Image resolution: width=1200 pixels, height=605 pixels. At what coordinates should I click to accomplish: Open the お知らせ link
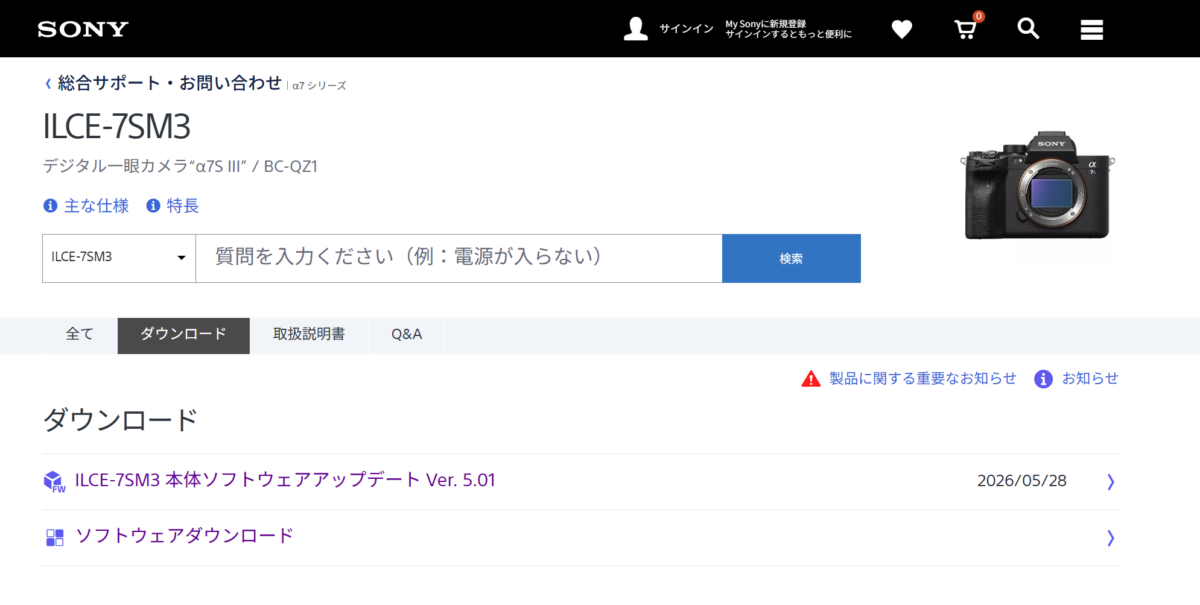pyautogui.click(x=1090, y=379)
